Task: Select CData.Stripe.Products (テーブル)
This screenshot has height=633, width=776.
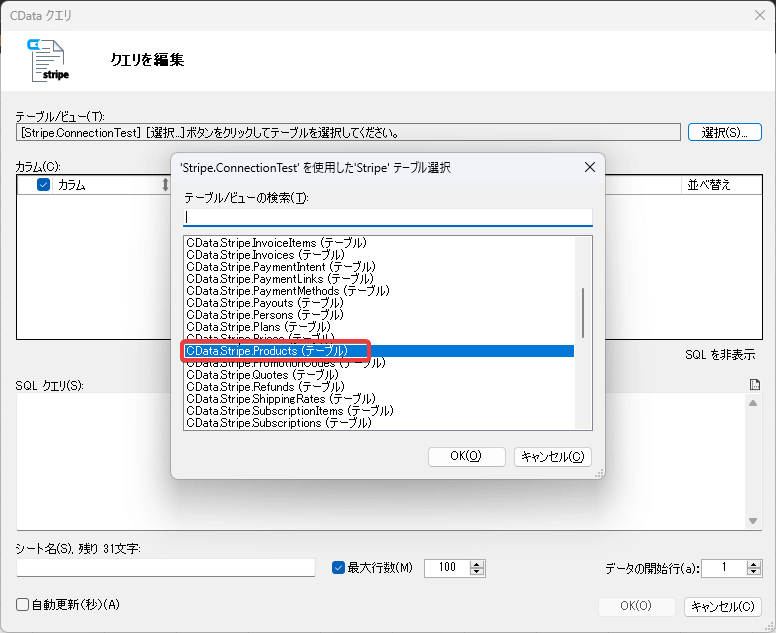Action: [x=379, y=351]
